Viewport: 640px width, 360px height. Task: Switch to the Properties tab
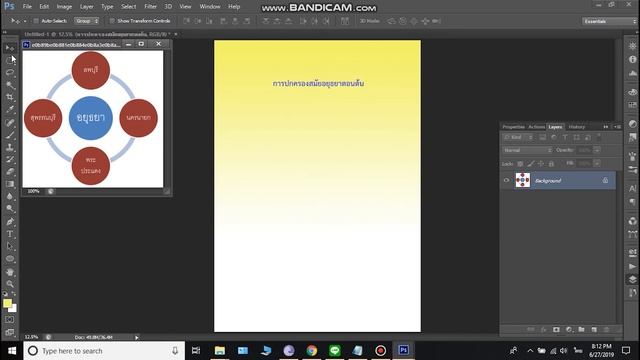[513, 127]
